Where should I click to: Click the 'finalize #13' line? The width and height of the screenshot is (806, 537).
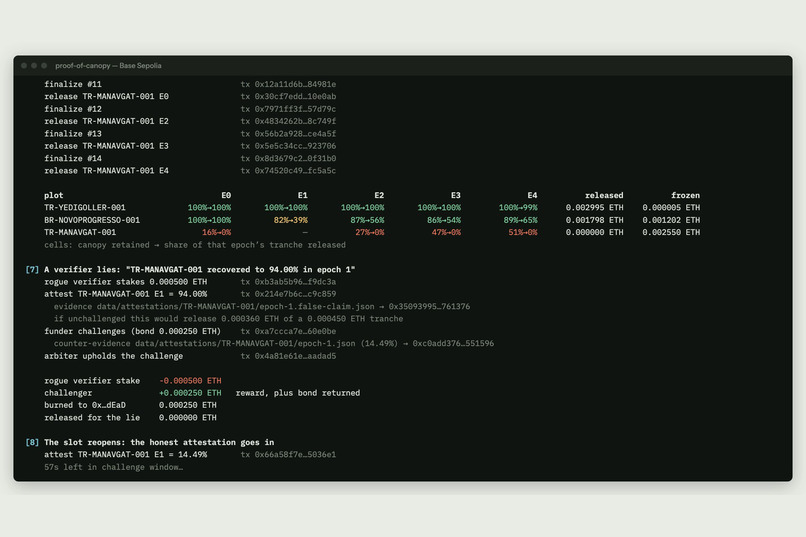coord(72,134)
